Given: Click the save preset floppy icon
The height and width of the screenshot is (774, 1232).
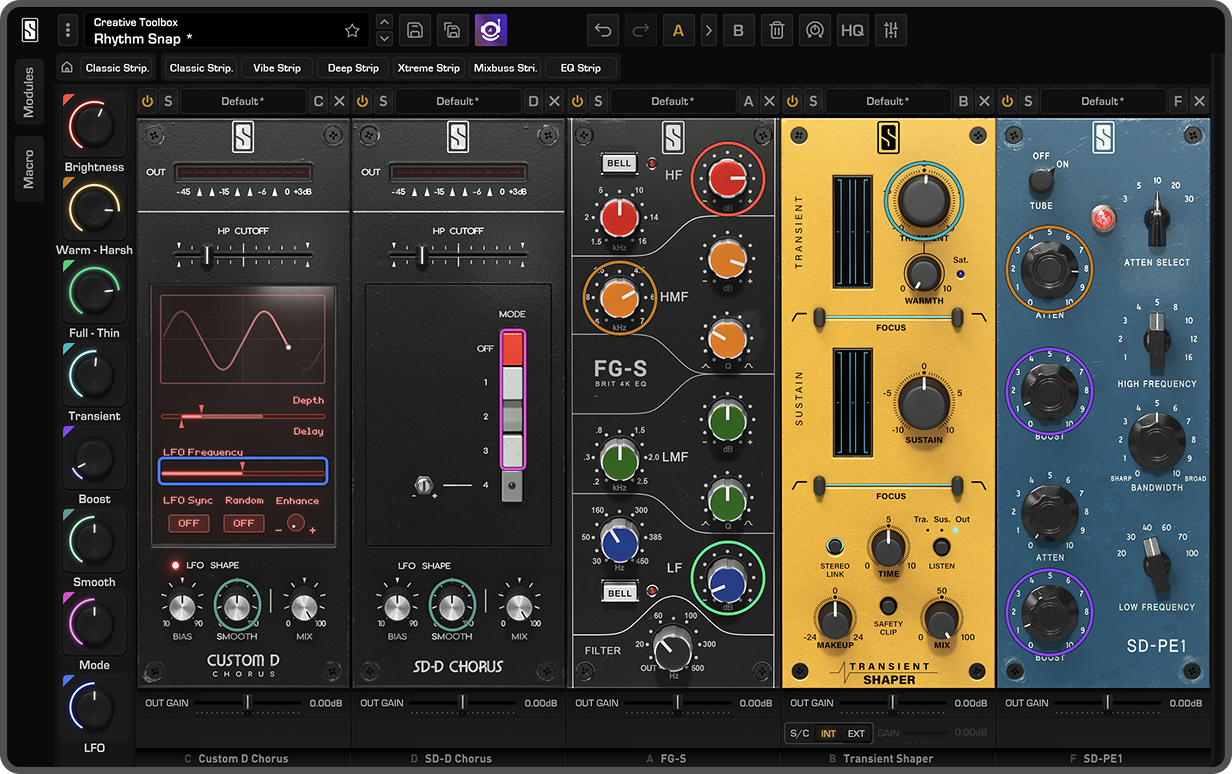Looking at the screenshot, I should click(x=415, y=31).
